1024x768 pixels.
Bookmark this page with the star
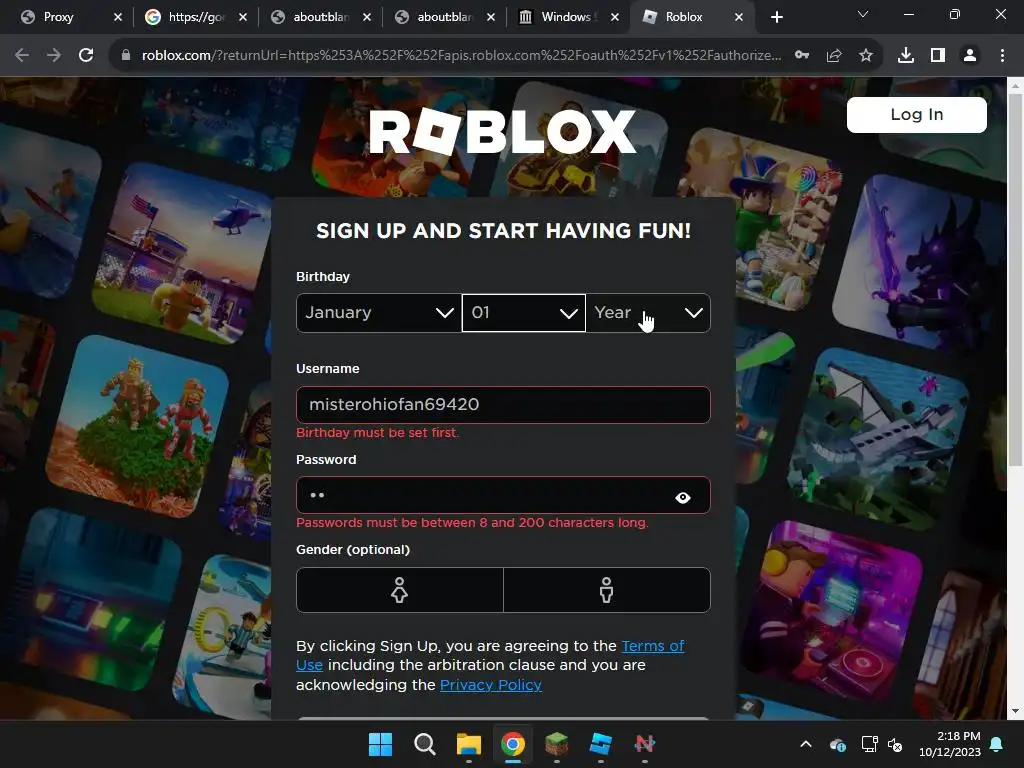coord(866,56)
